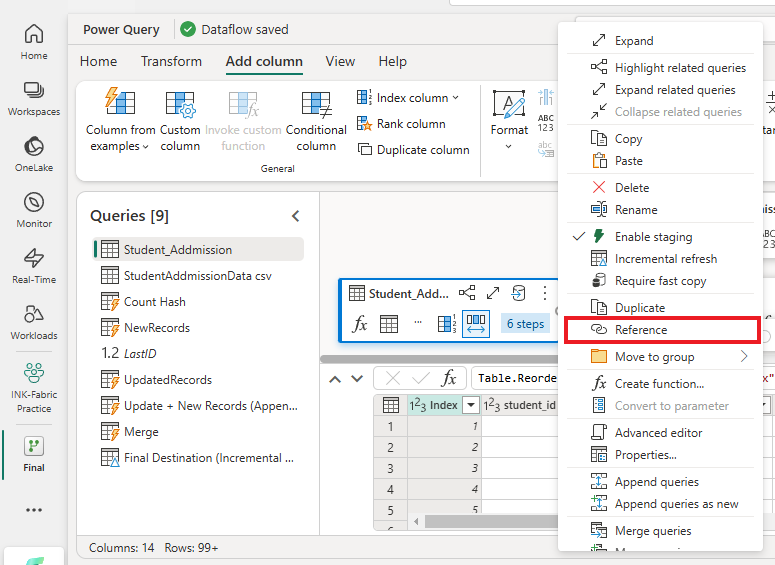Image resolution: width=775 pixels, height=565 pixels.
Task: Select Student_Addmission query
Action: click(199, 249)
